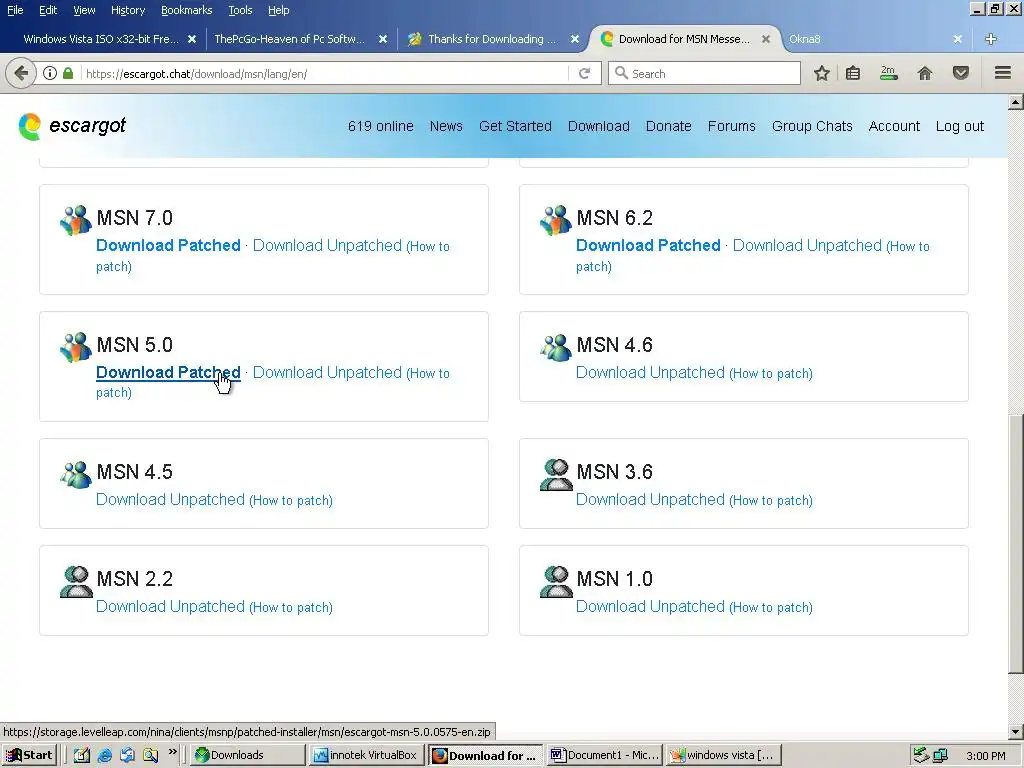Viewport: 1024px width, 768px height.
Task: Open the Donate page
Action: point(669,126)
